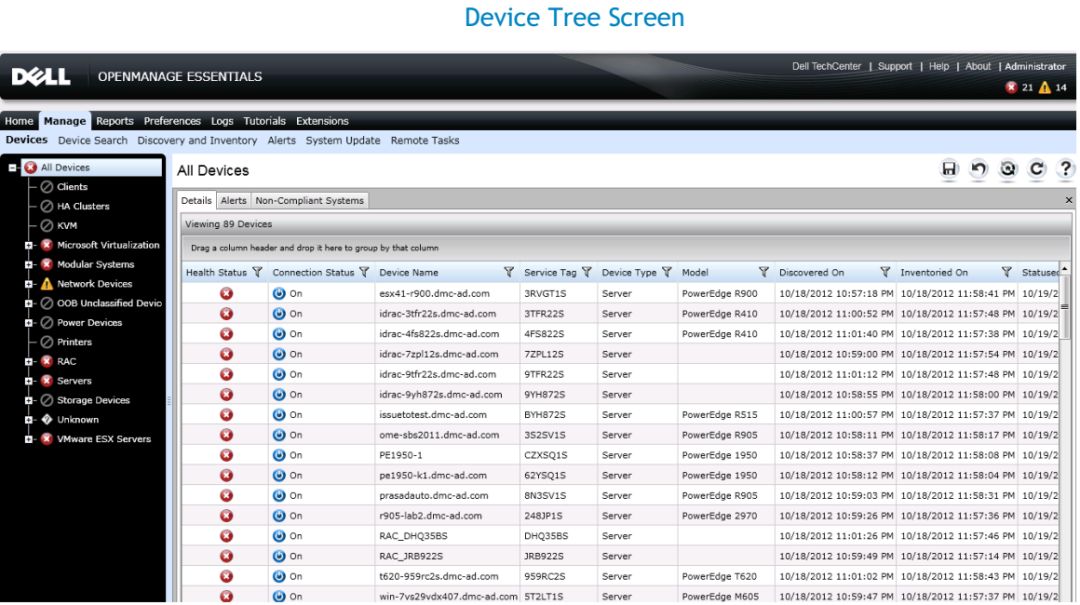Expand the Servers tree node
This screenshot has width=1080, height=605.
coord(29,381)
